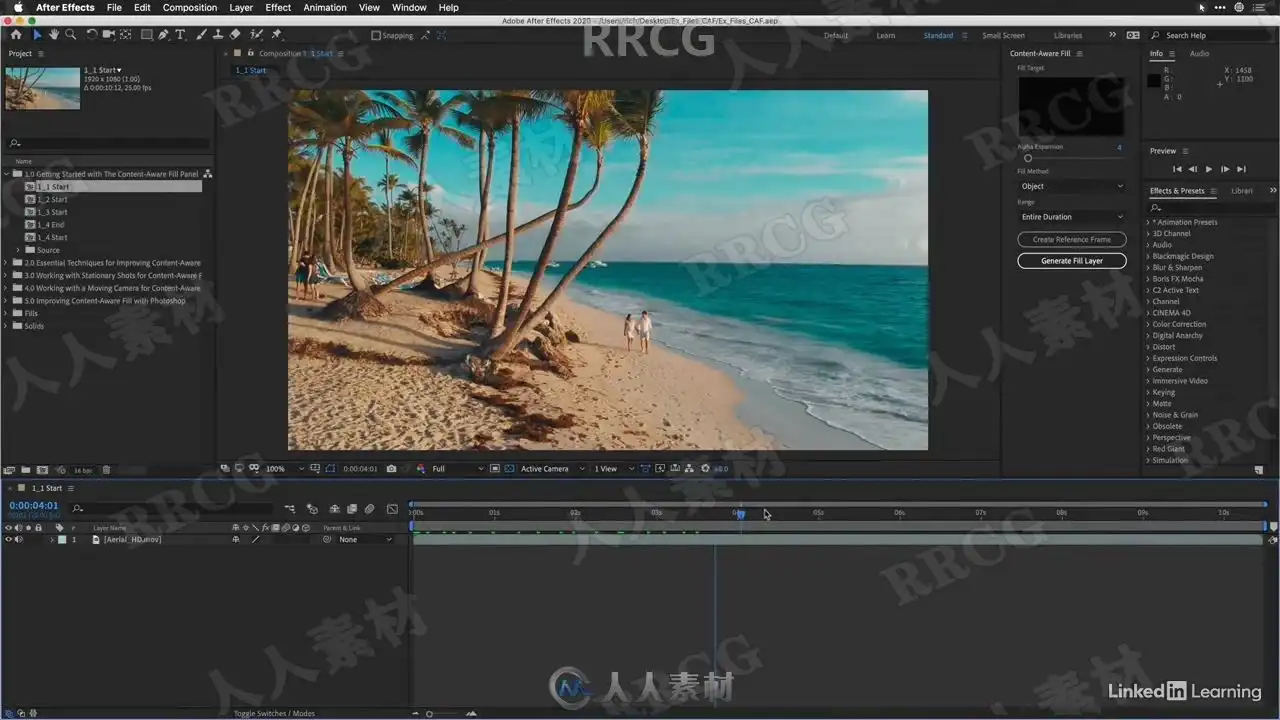Activate the Eraser tool
1280x720 pixels.
(x=235, y=35)
